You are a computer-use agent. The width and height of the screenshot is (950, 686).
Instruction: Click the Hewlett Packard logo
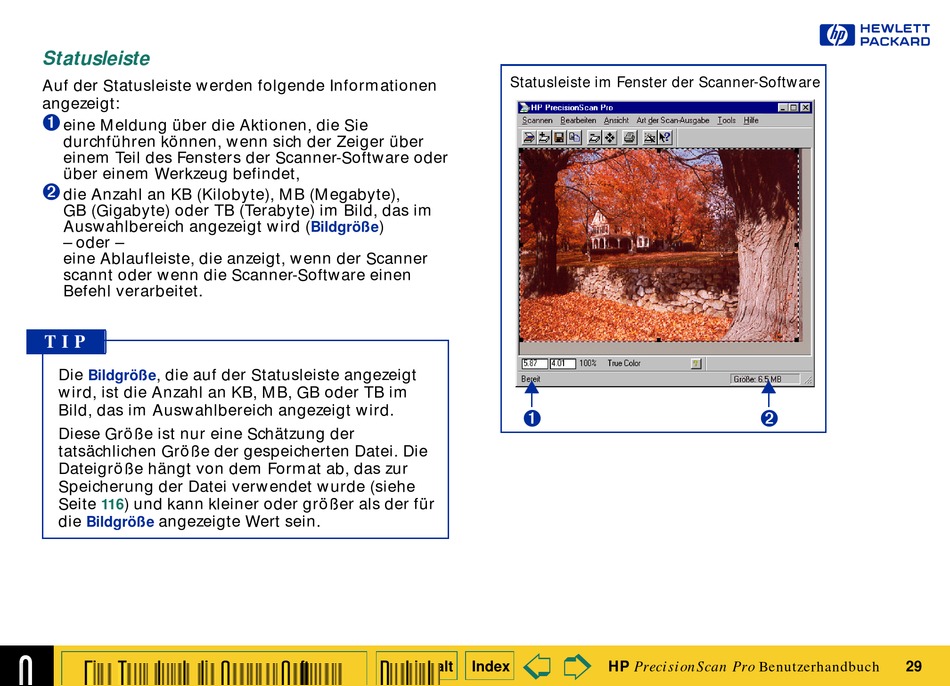(875, 35)
